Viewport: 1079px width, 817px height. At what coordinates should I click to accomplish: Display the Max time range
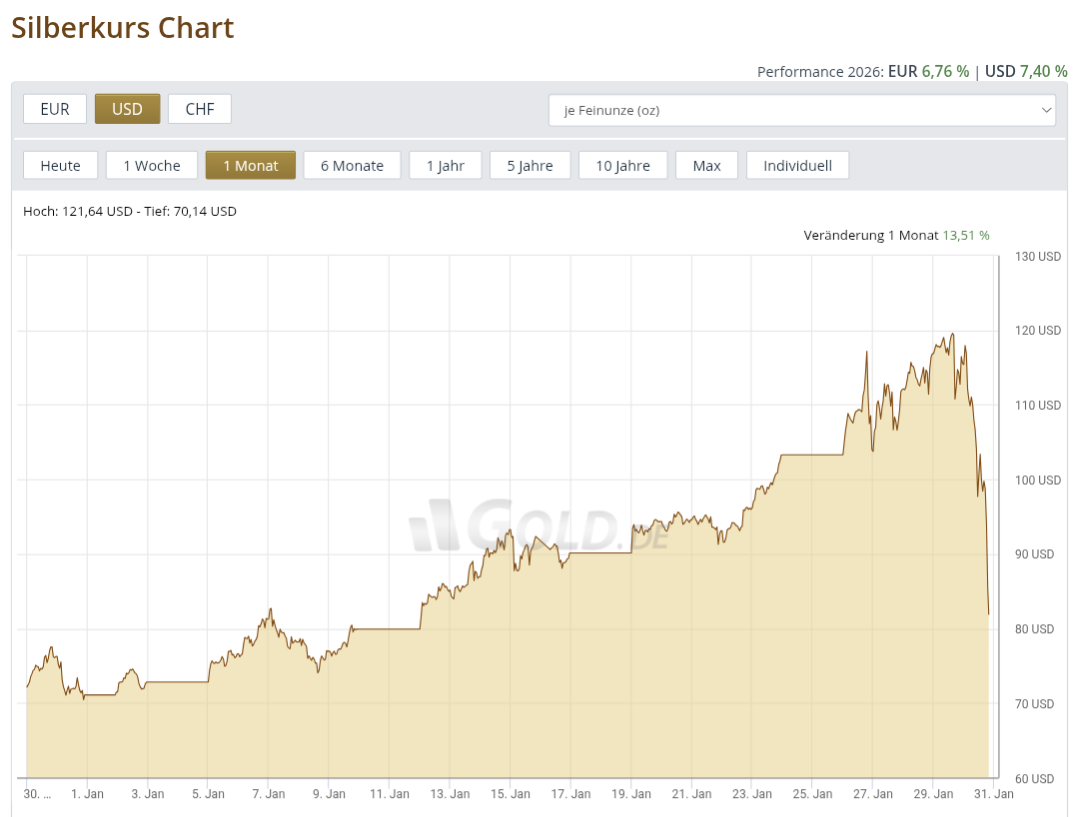[x=706, y=165]
